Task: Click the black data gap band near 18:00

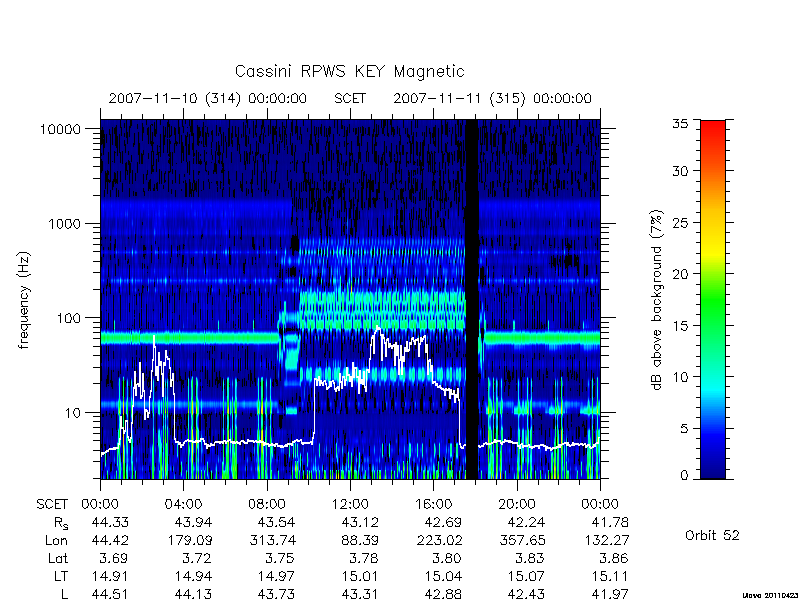Action: pyautogui.click(x=472, y=299)
